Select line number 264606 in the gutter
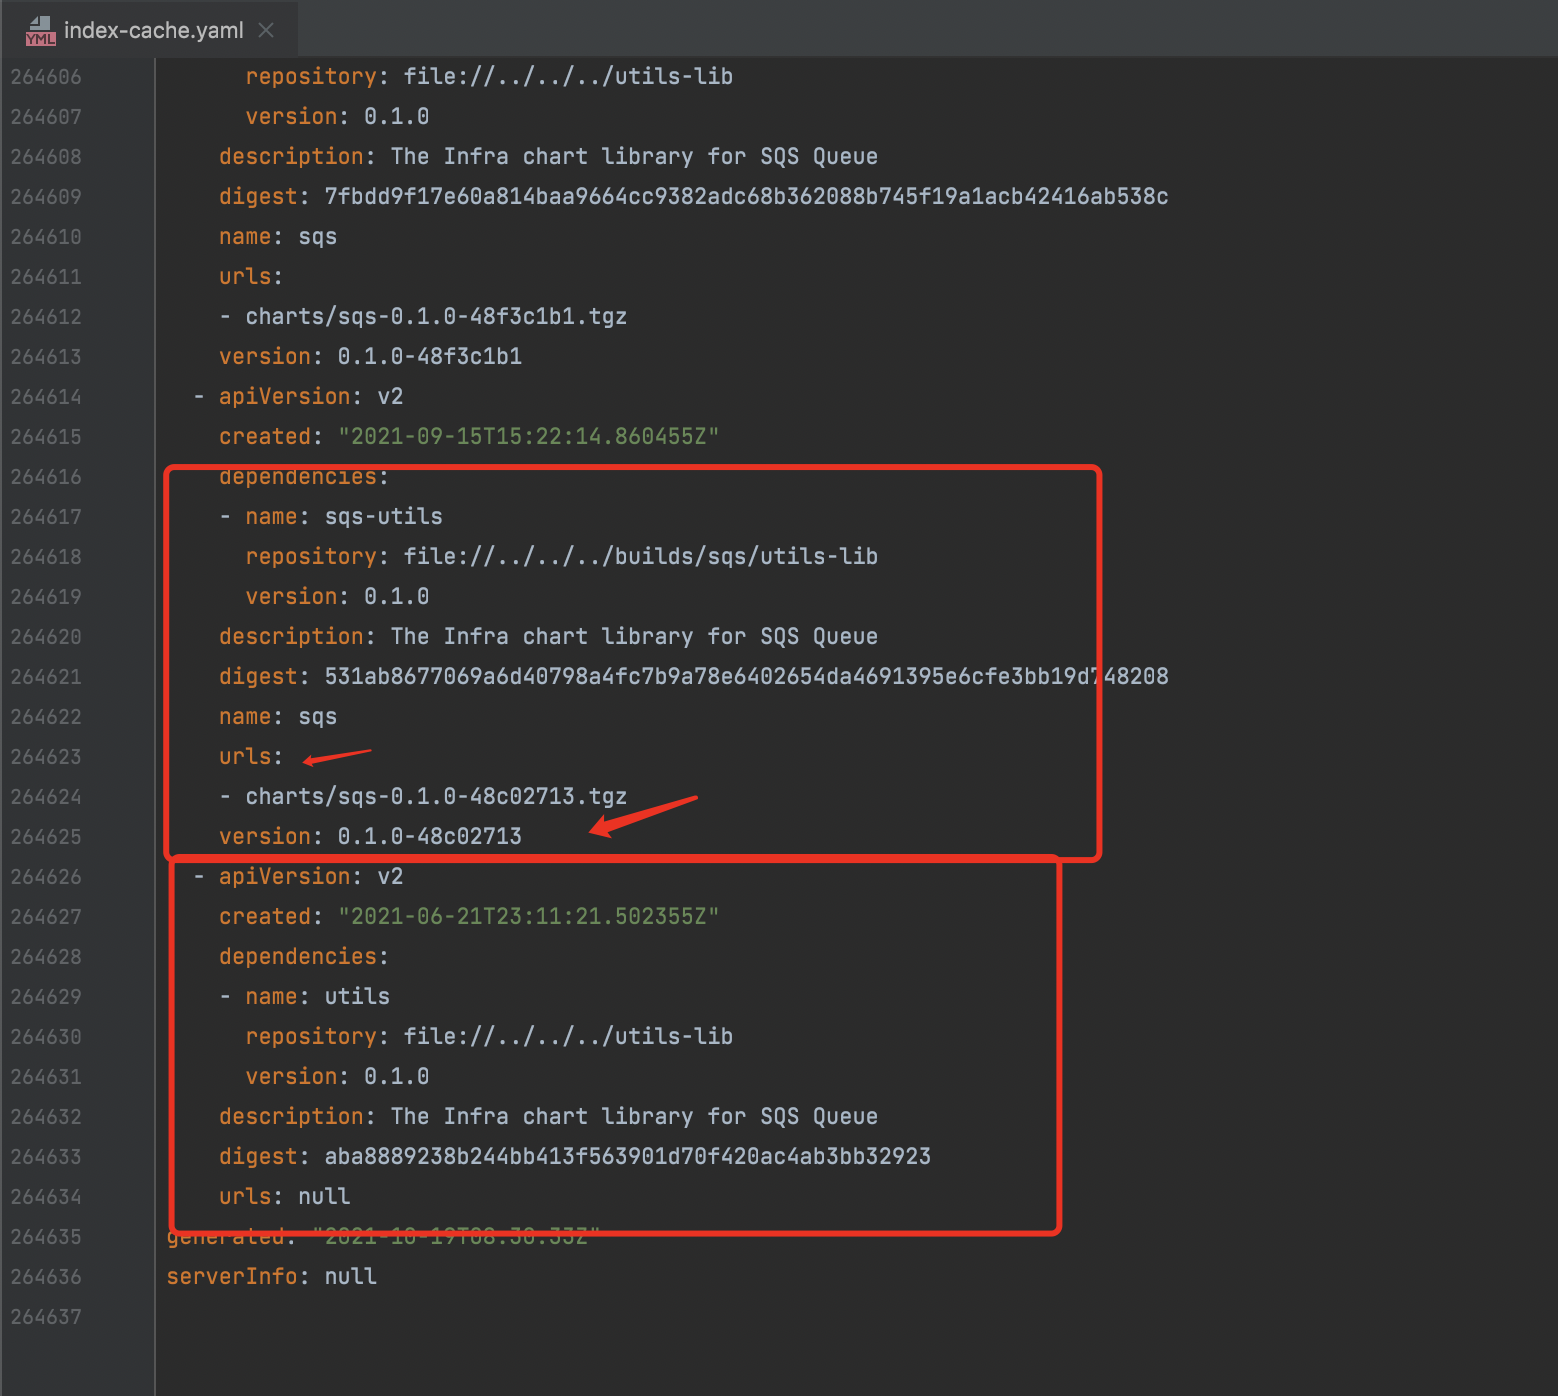The image size is (1558, 1396). pos(46,76)
